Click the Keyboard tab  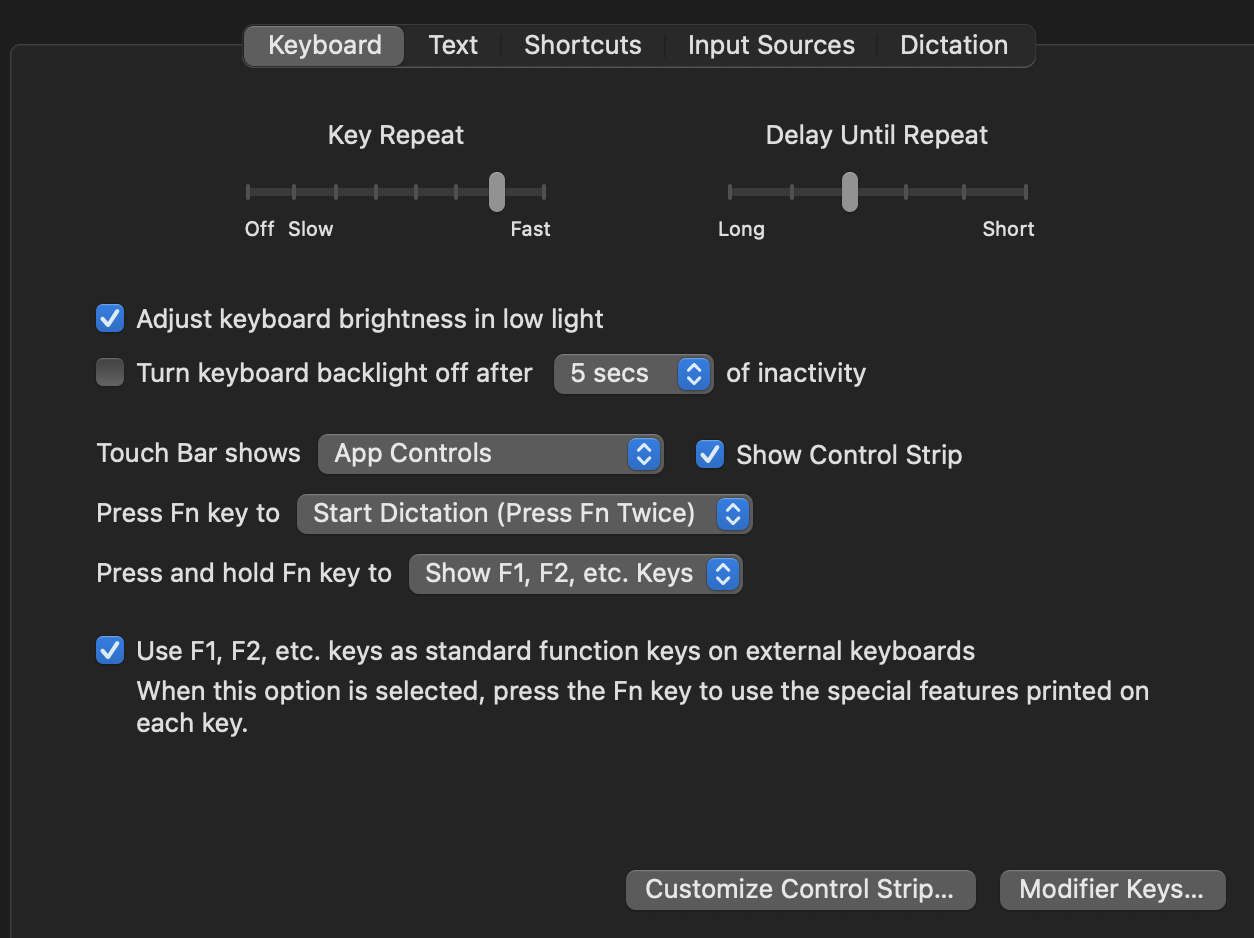324,46
